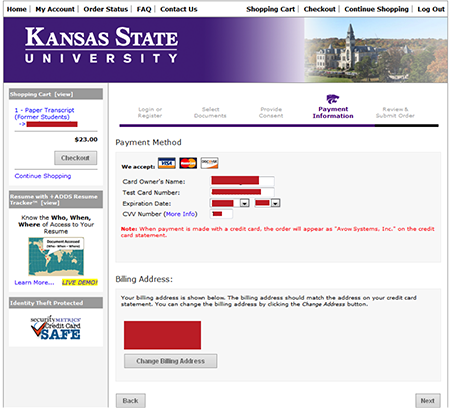Click the Billing Address heading
This screenshot has width=450, height=408.
click(144, 279)
